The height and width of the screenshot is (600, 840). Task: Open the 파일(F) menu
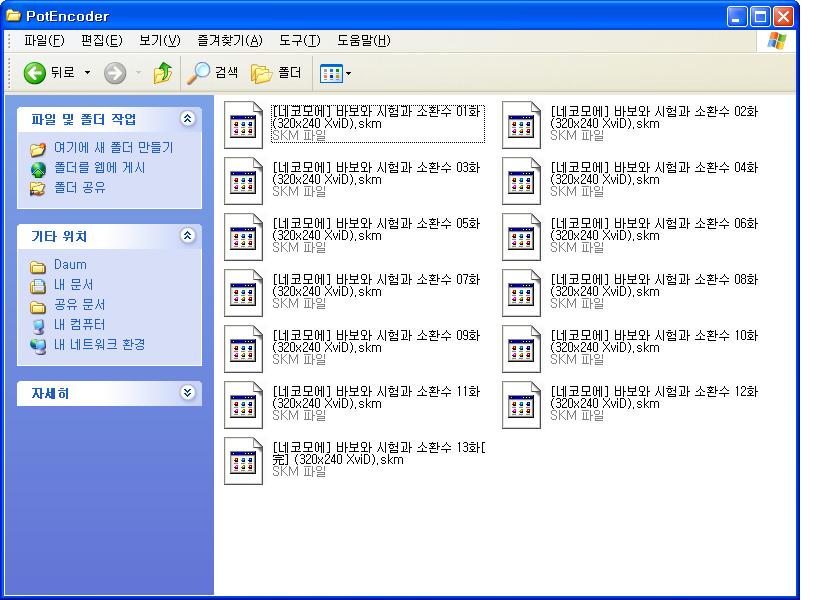click(x=44, y=40)
